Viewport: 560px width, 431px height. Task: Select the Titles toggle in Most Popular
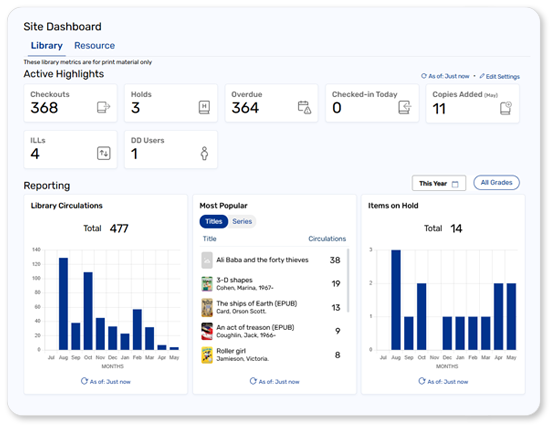[214, 221]
